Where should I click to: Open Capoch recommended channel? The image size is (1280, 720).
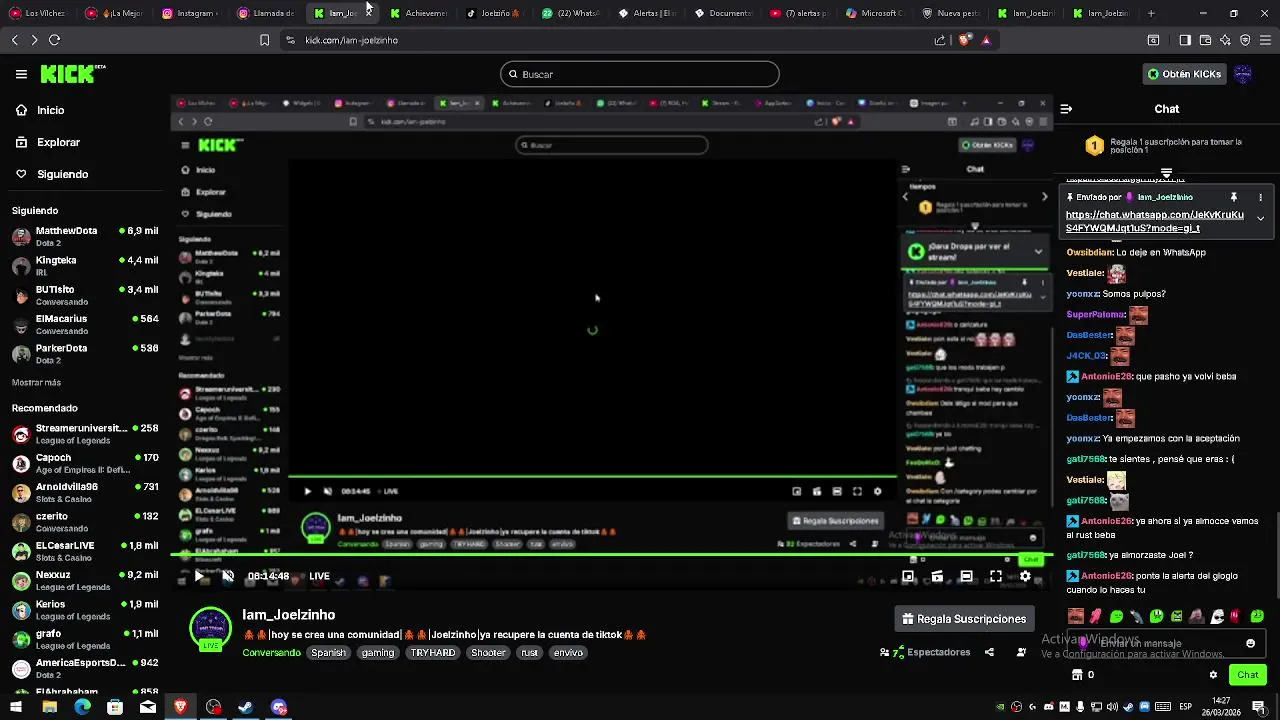pos(85,463)
